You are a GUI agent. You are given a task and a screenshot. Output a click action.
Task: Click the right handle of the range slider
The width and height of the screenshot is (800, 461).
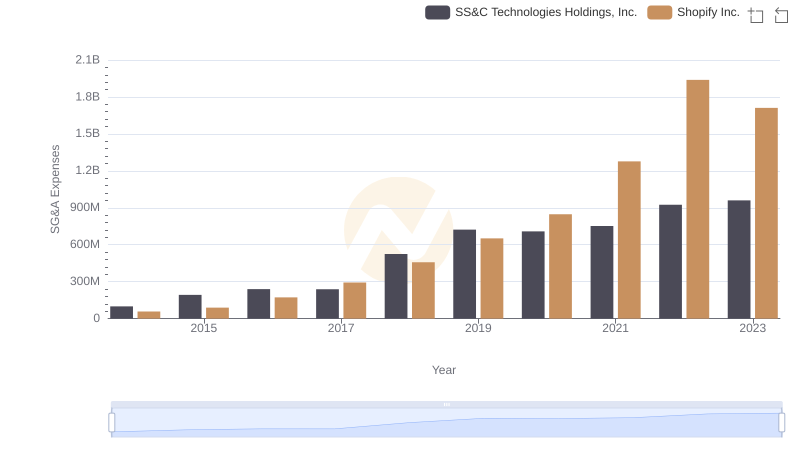pos(782,423)
